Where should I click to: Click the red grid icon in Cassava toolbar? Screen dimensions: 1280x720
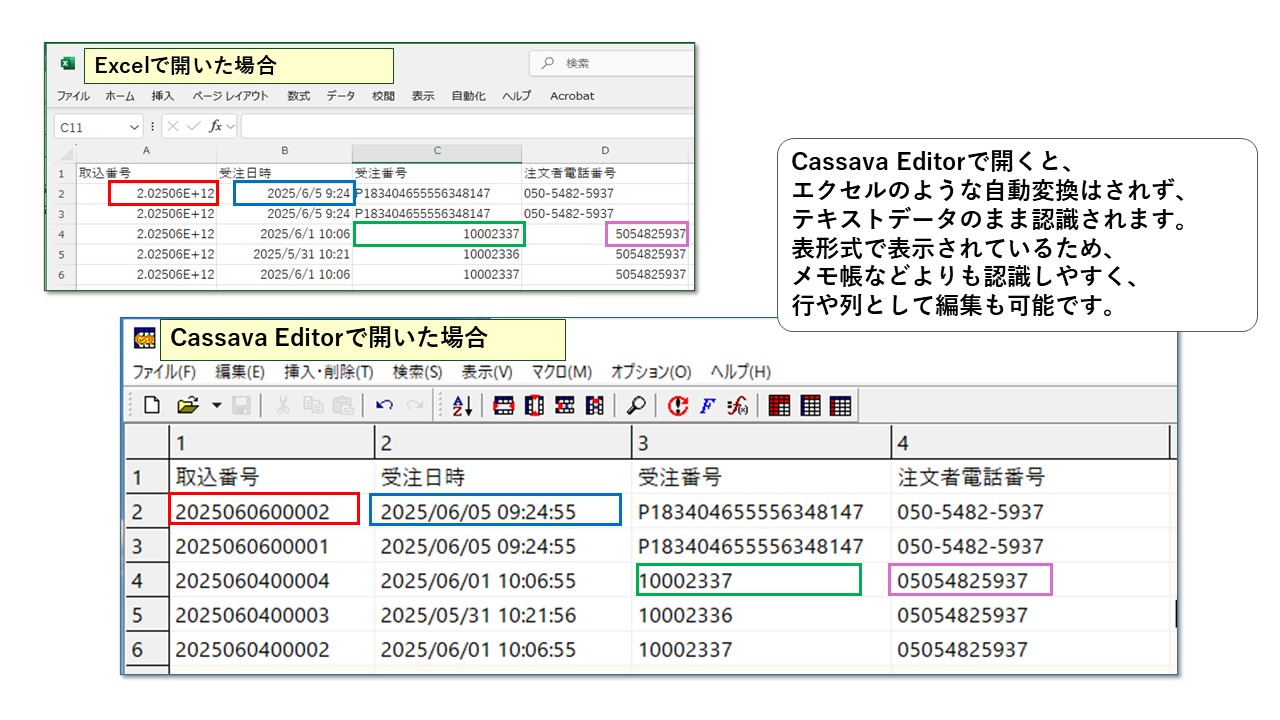coord(780,406)
